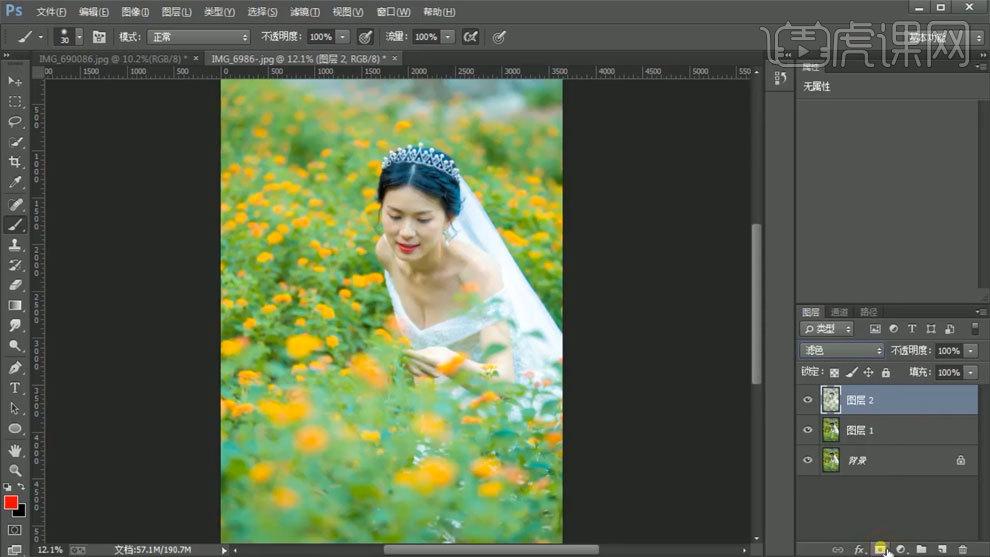This screenshot has width=990, height=557.
Task: Create a new layer icon
Action: [x=942, y=549]
